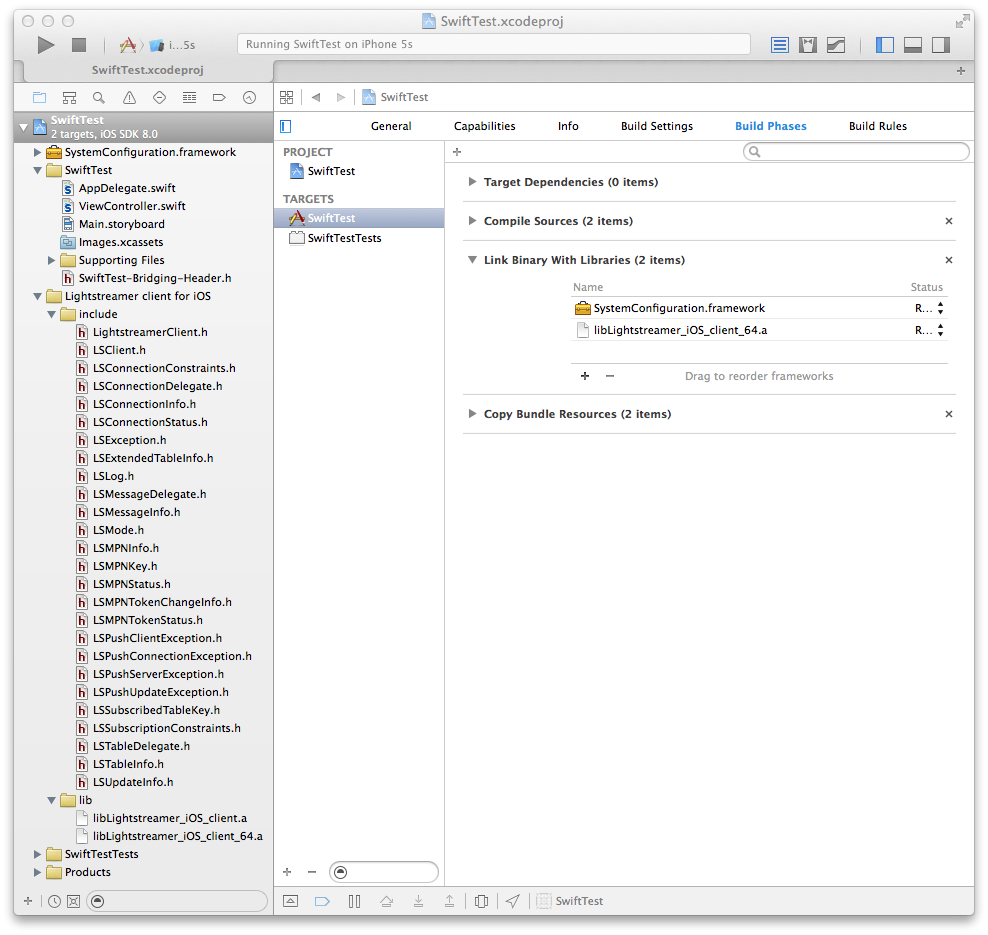
Task: Delete the Copy Bundle Resources phase
Action: (x=948, y=414)
